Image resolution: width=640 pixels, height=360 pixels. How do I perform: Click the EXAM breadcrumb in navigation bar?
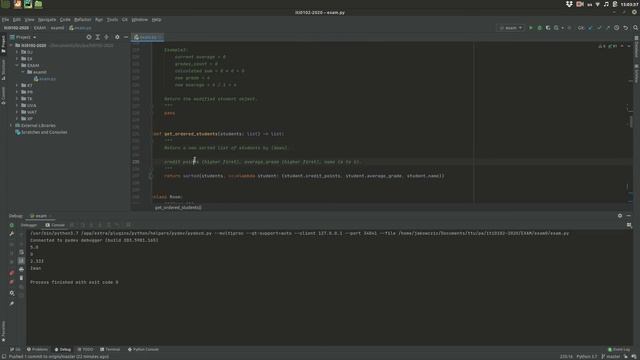pyautogui.click(x=40, y=28)
